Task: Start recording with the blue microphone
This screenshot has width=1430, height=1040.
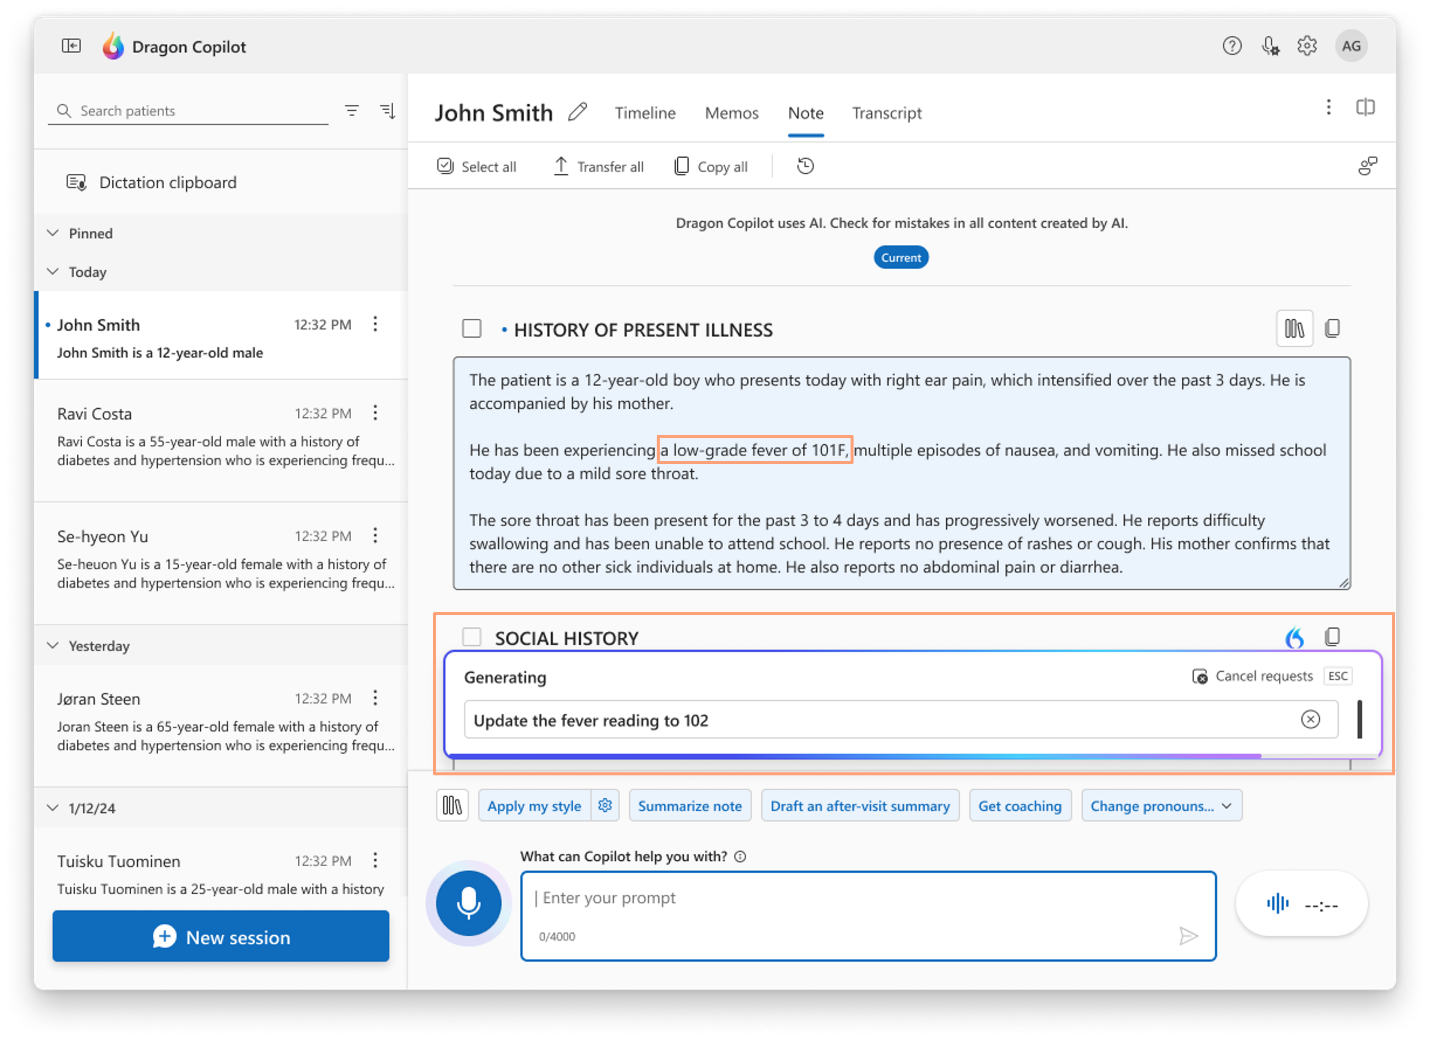Action: pyautogui.click(x=468, y=903)
